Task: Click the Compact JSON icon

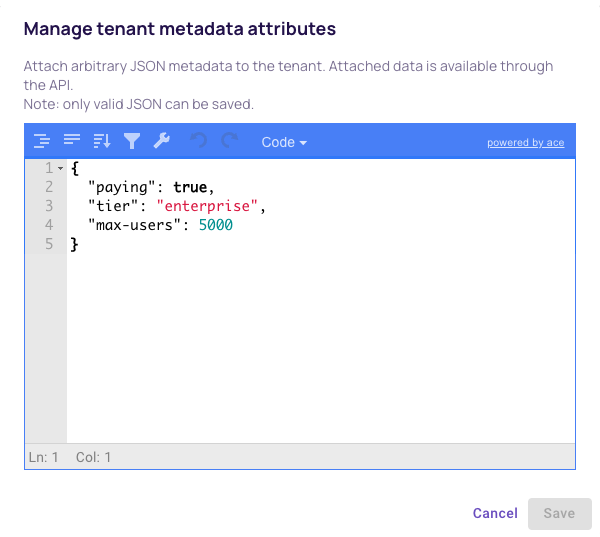Action: tap(72, 140)
